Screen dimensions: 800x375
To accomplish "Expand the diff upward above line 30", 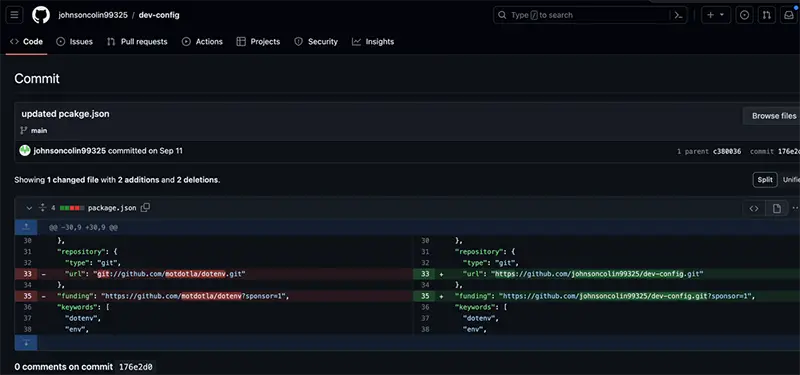I will 26,227.
